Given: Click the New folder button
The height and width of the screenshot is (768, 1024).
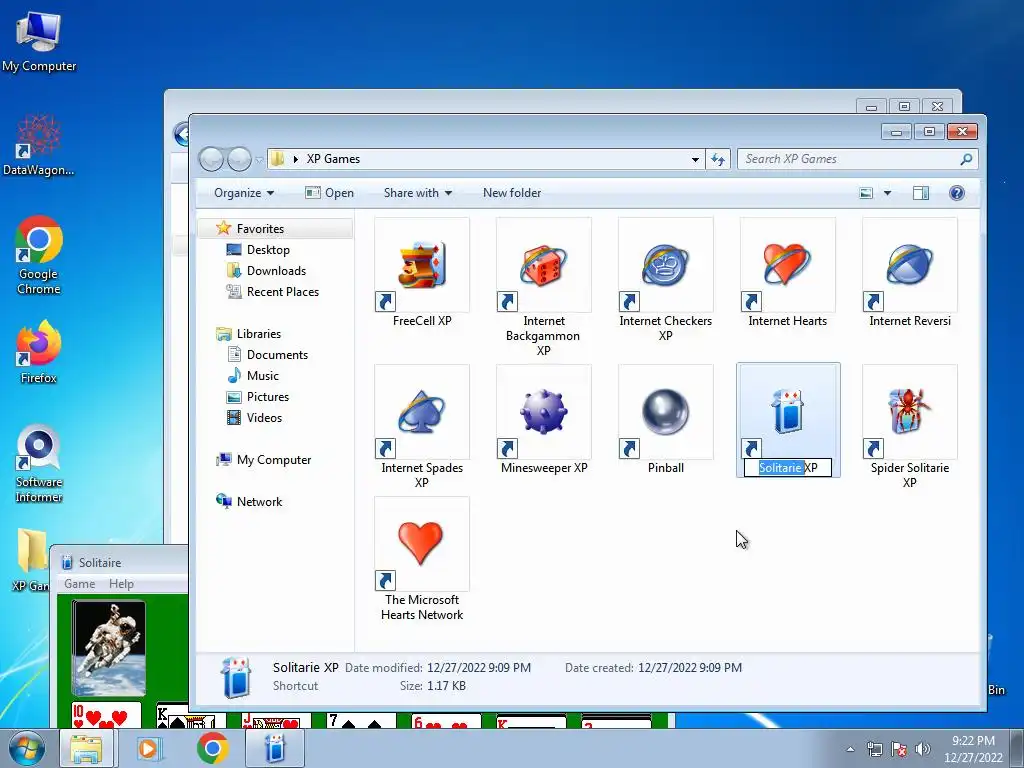Looking at the screenshot, I should (512, 193).
